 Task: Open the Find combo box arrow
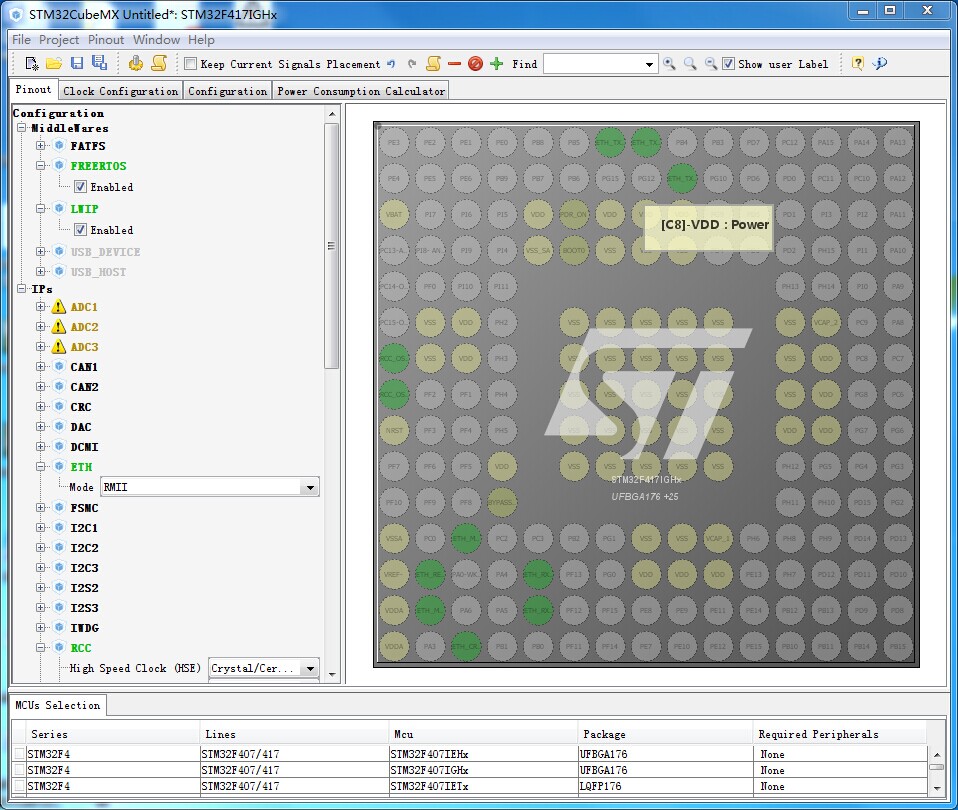pos(649,64)
